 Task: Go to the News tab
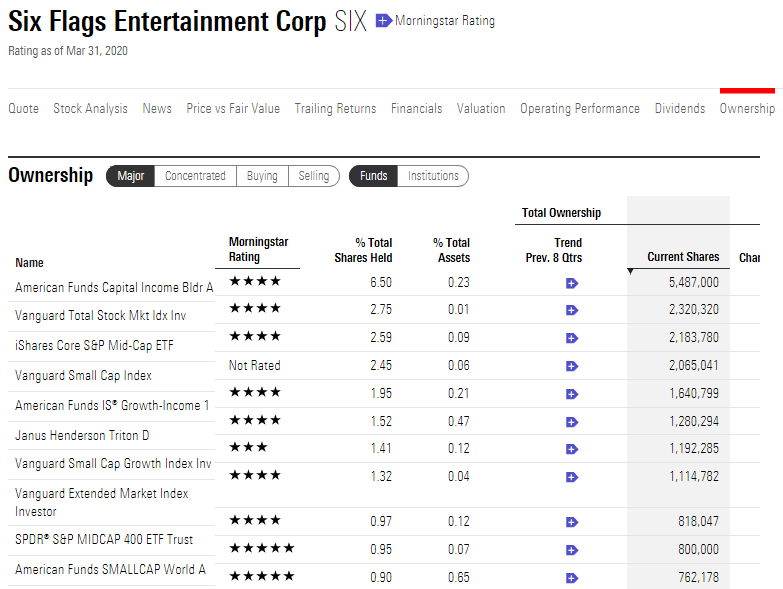pos(157,108)
